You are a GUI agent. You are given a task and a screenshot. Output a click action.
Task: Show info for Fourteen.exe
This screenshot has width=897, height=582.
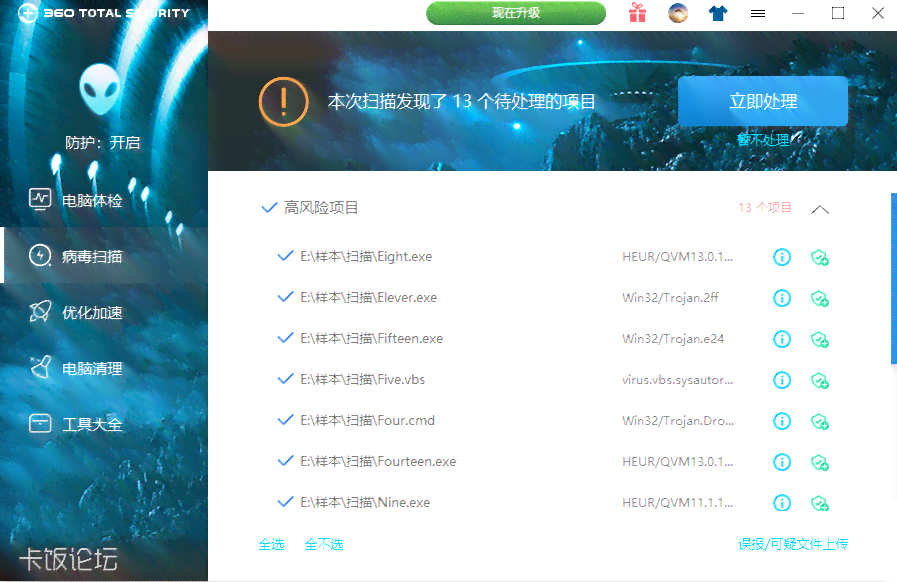(x=782, y=462)
